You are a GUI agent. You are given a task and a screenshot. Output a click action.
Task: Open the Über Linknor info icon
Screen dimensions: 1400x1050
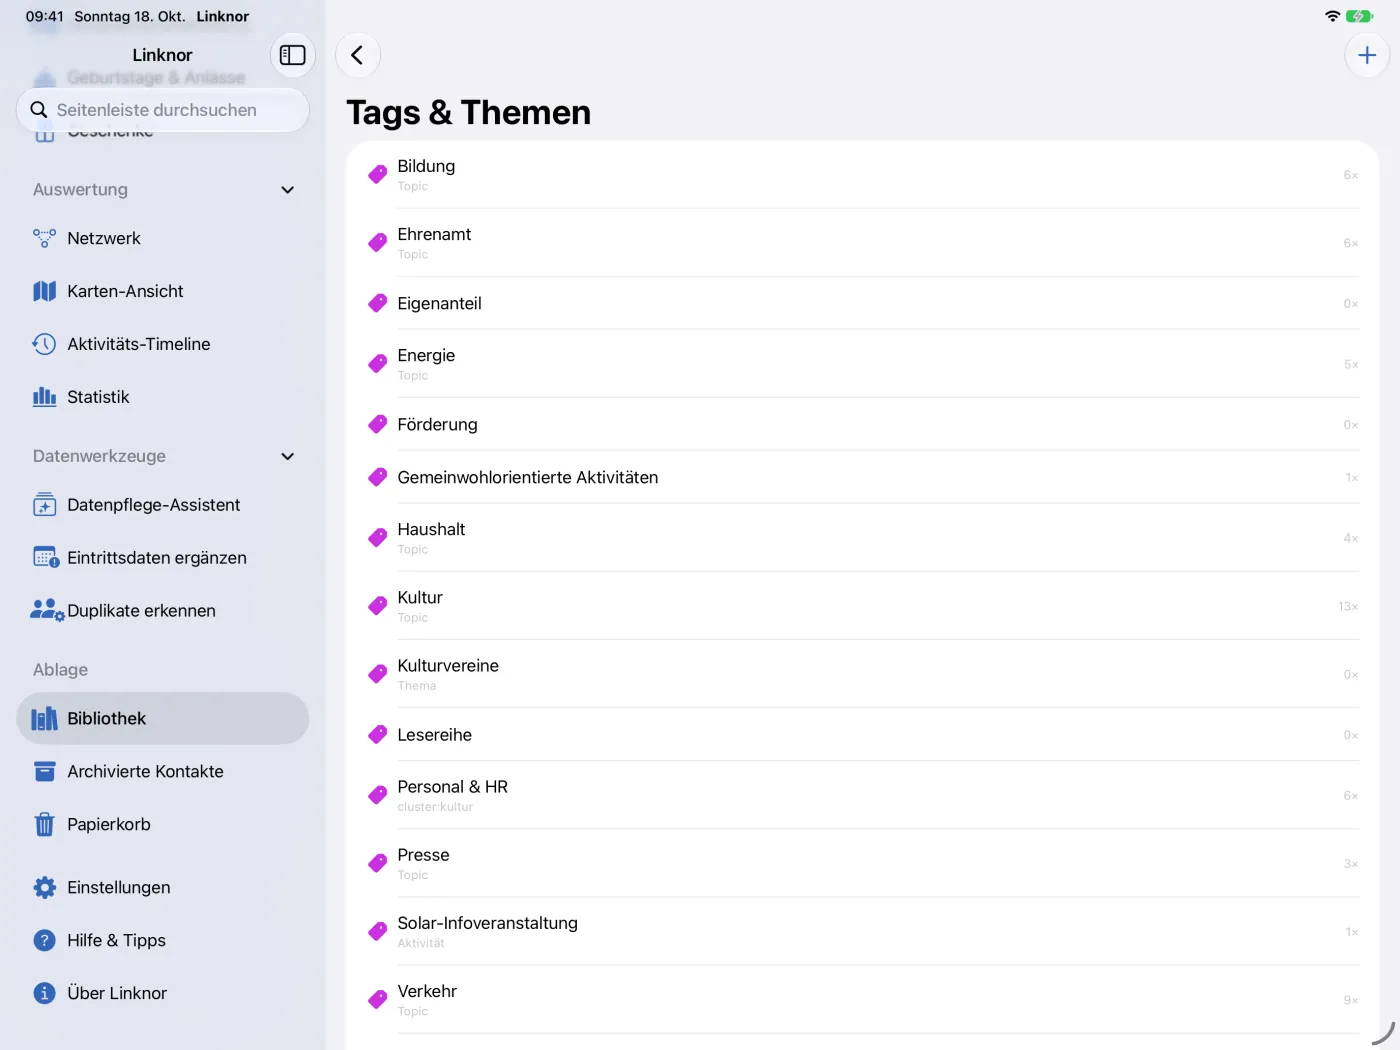[44, 994]
